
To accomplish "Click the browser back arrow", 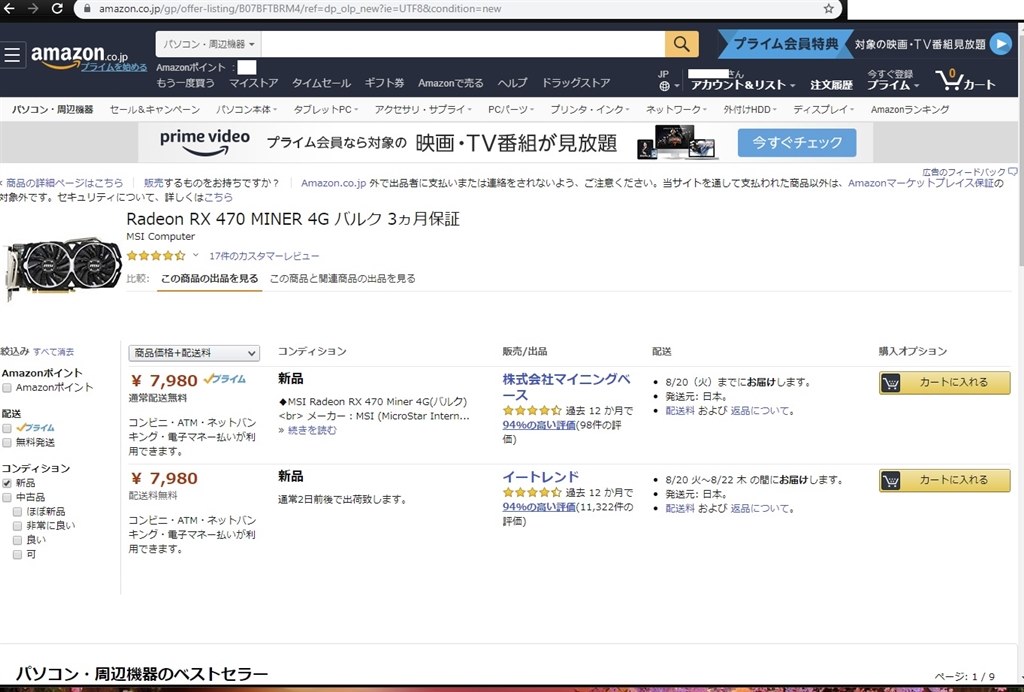I will (10, 8).
